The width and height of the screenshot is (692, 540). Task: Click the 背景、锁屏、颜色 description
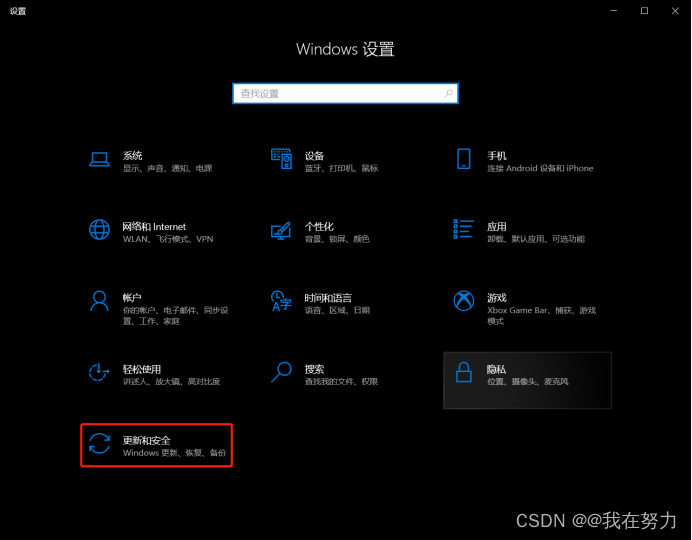pos(337,239)
